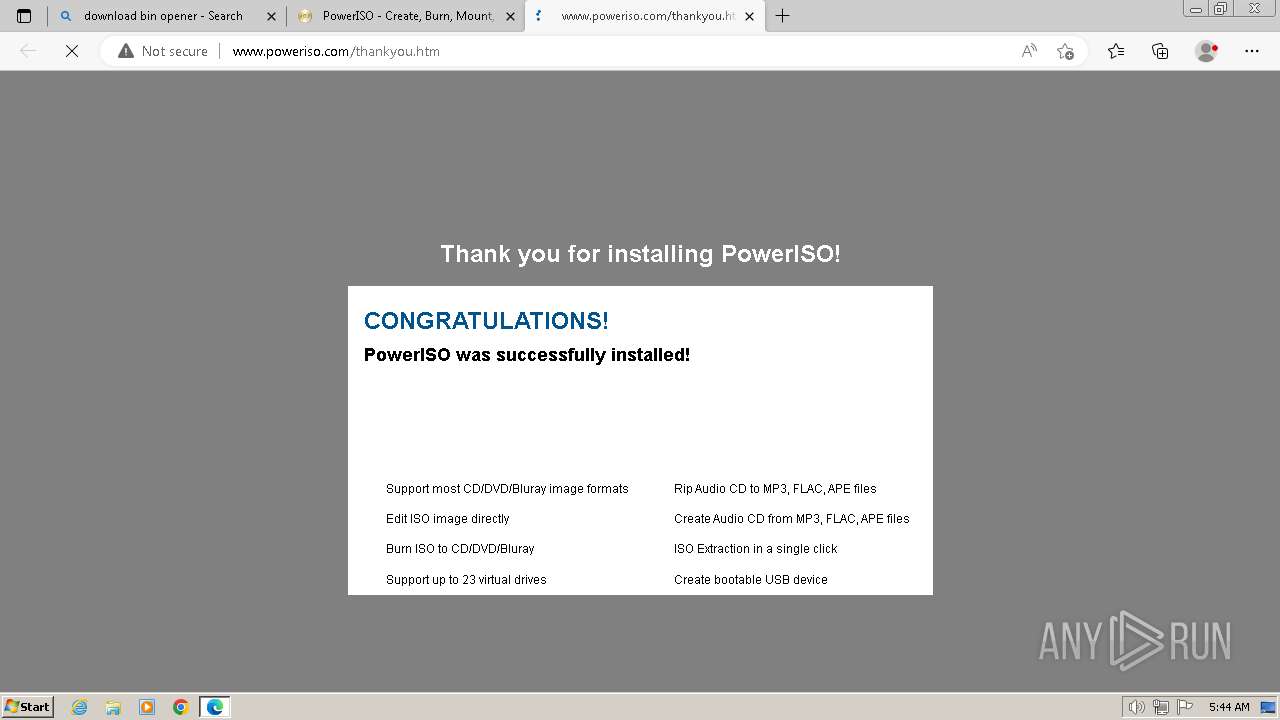
Task: Open the Action Center flag icon
Action: [1185, 707]
